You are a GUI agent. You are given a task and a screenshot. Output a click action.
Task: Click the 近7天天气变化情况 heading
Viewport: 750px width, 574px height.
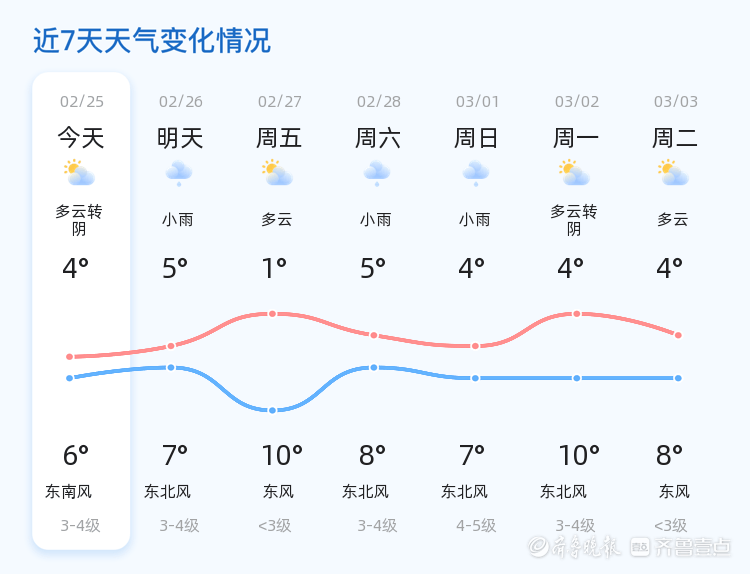[x=152, y=41]
